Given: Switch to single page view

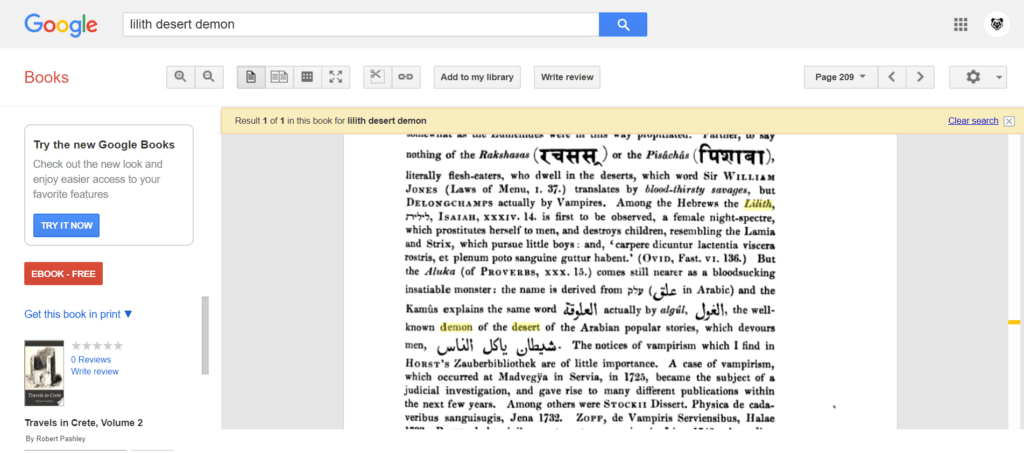Looking at the screenshot, I should tap(251, 77).
